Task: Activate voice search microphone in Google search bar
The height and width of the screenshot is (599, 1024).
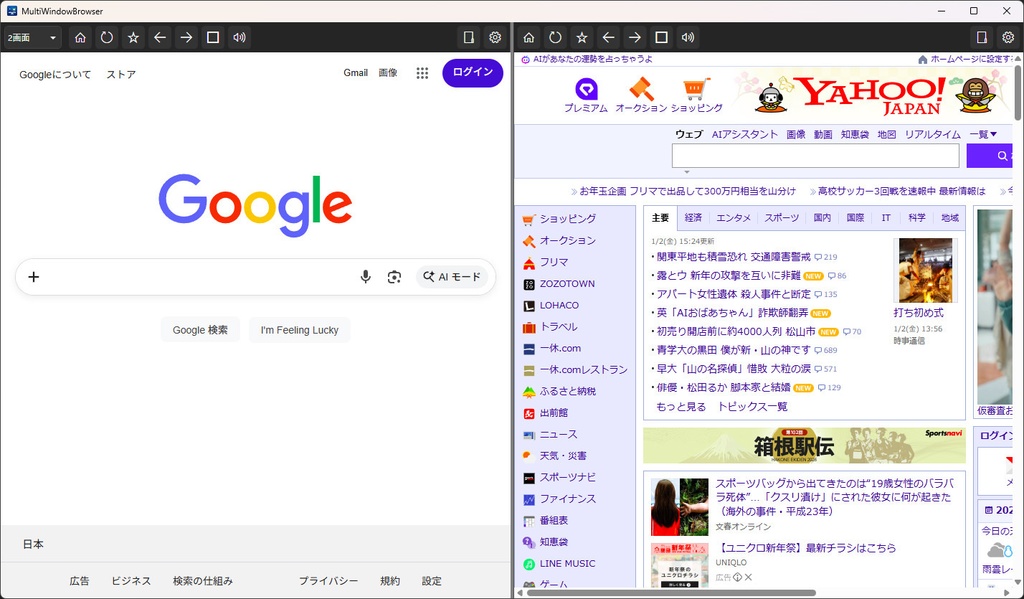Action: 366,276
